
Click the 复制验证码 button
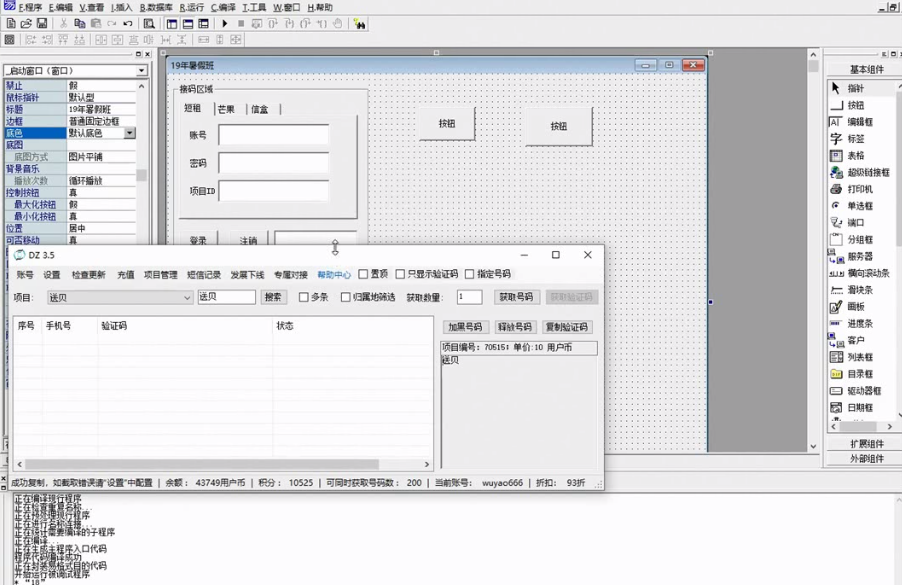(567, 327)
